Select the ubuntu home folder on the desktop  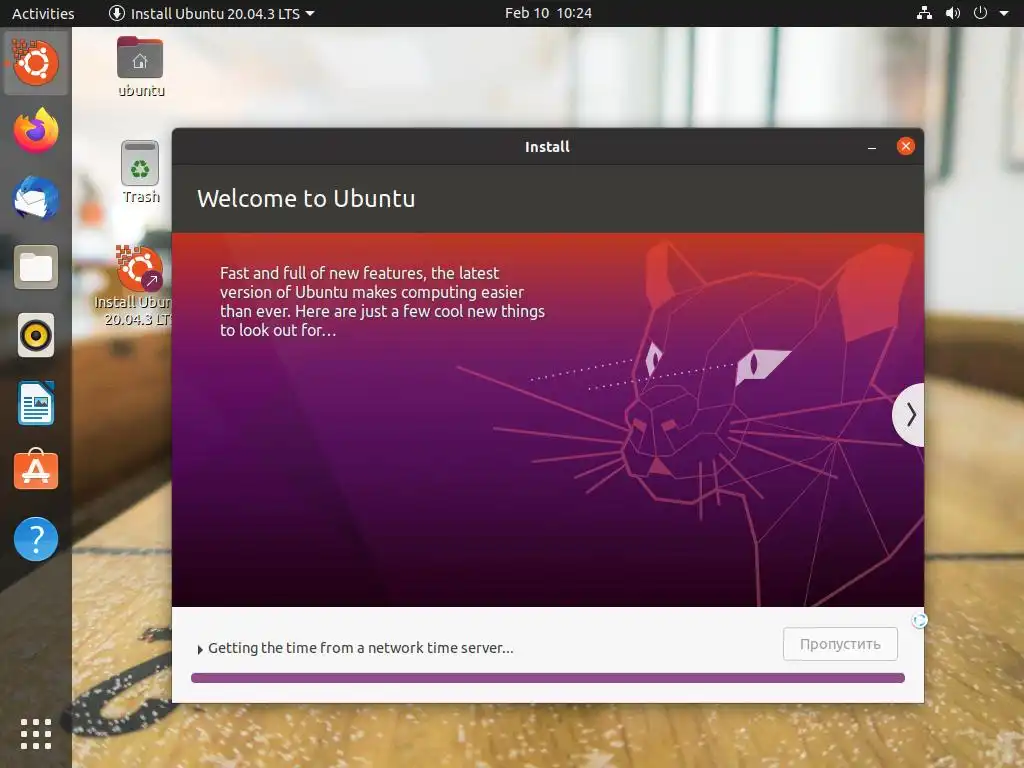pos(140,67)
